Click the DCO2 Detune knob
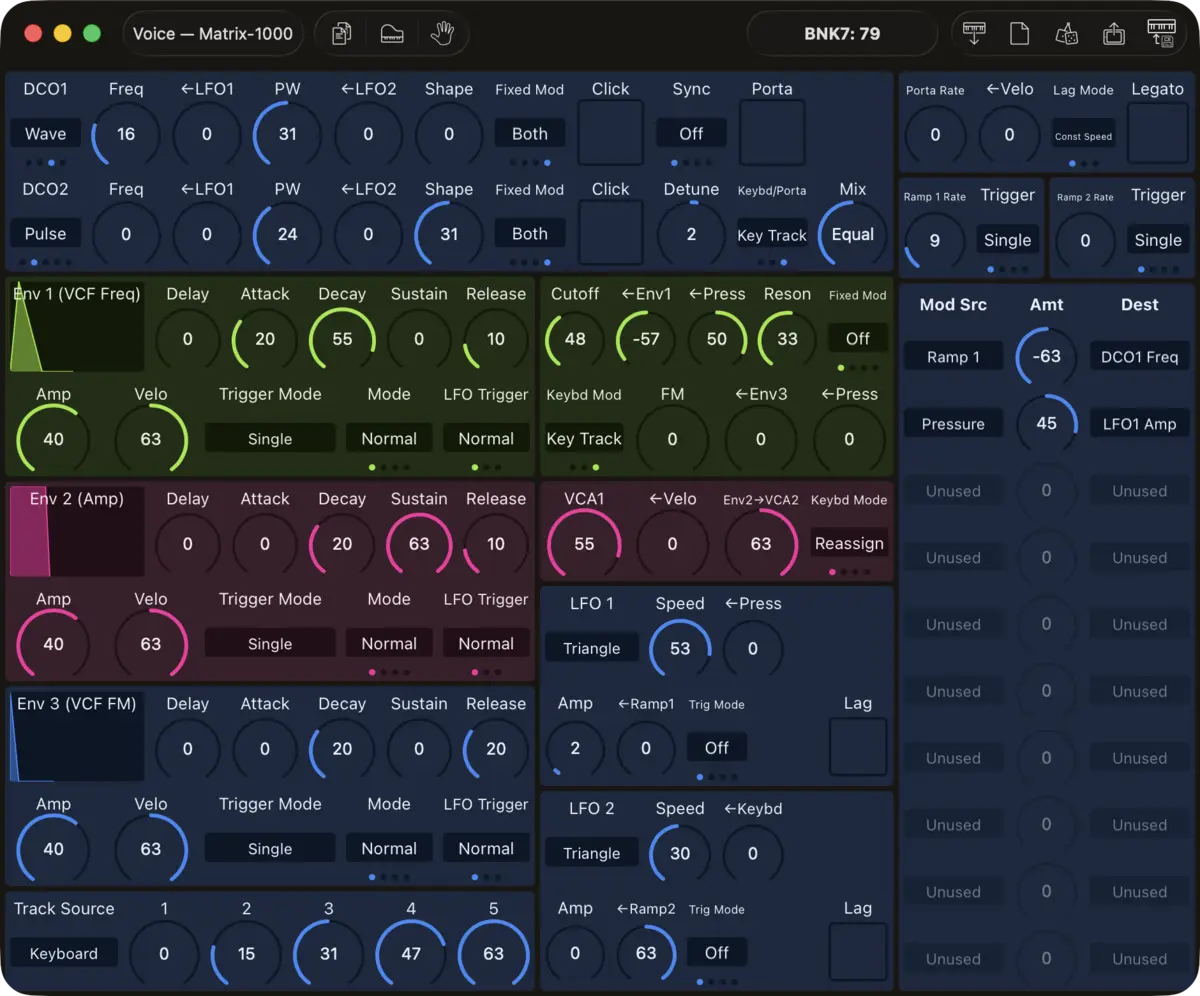 point(691,234)
